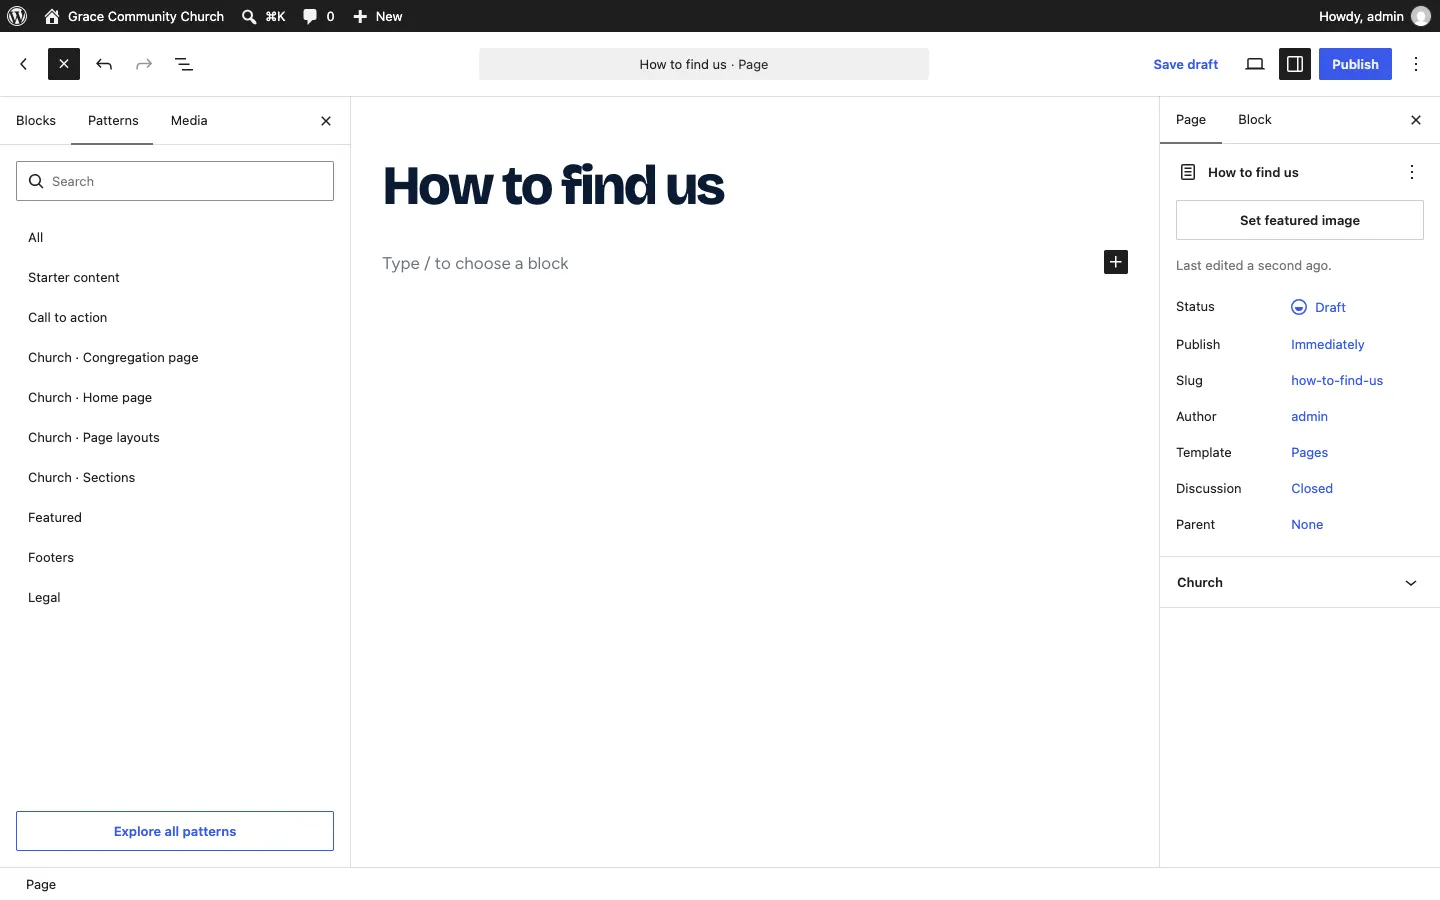Open the search command palette icon
The image size is (1440, 900).
coord(249,16)
